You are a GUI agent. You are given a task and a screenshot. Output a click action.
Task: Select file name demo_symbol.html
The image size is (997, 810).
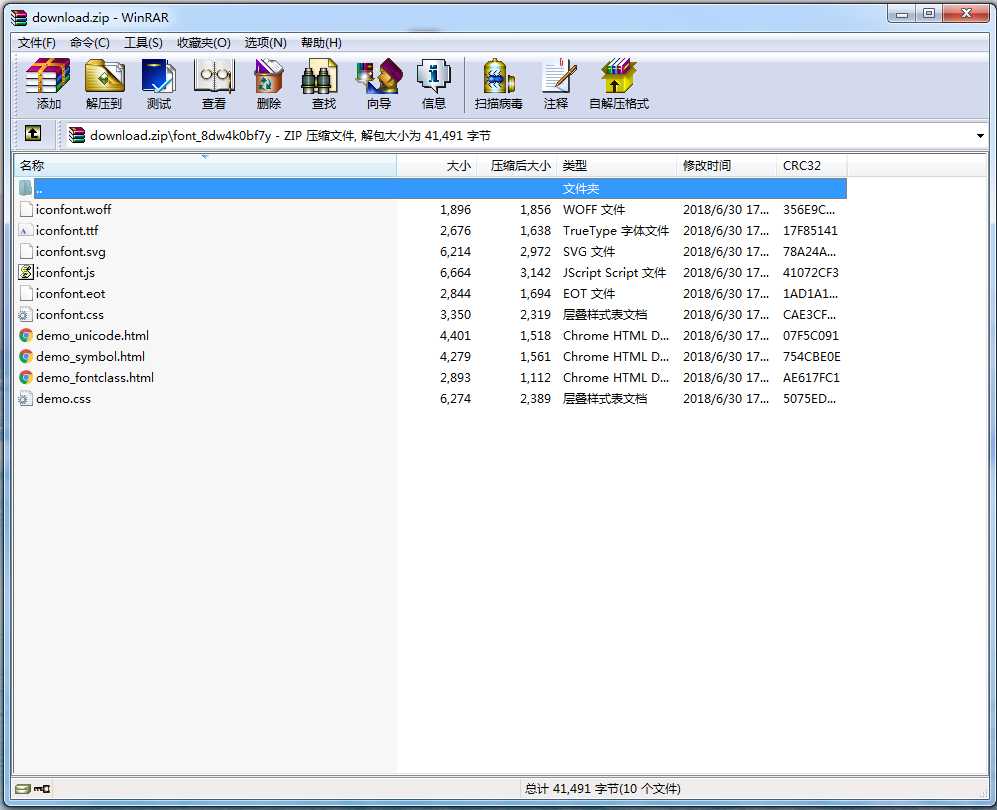pyautogui.click(x=90, y=357)
